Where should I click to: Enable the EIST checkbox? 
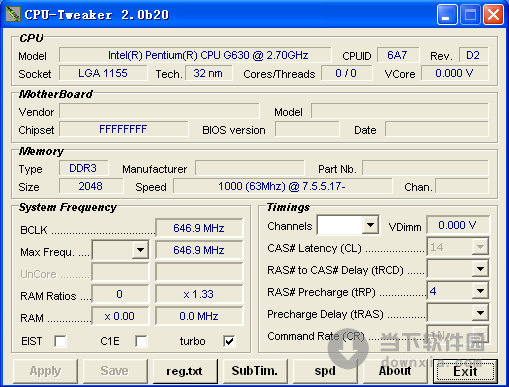pyautogui.click(x=60, y=341)
